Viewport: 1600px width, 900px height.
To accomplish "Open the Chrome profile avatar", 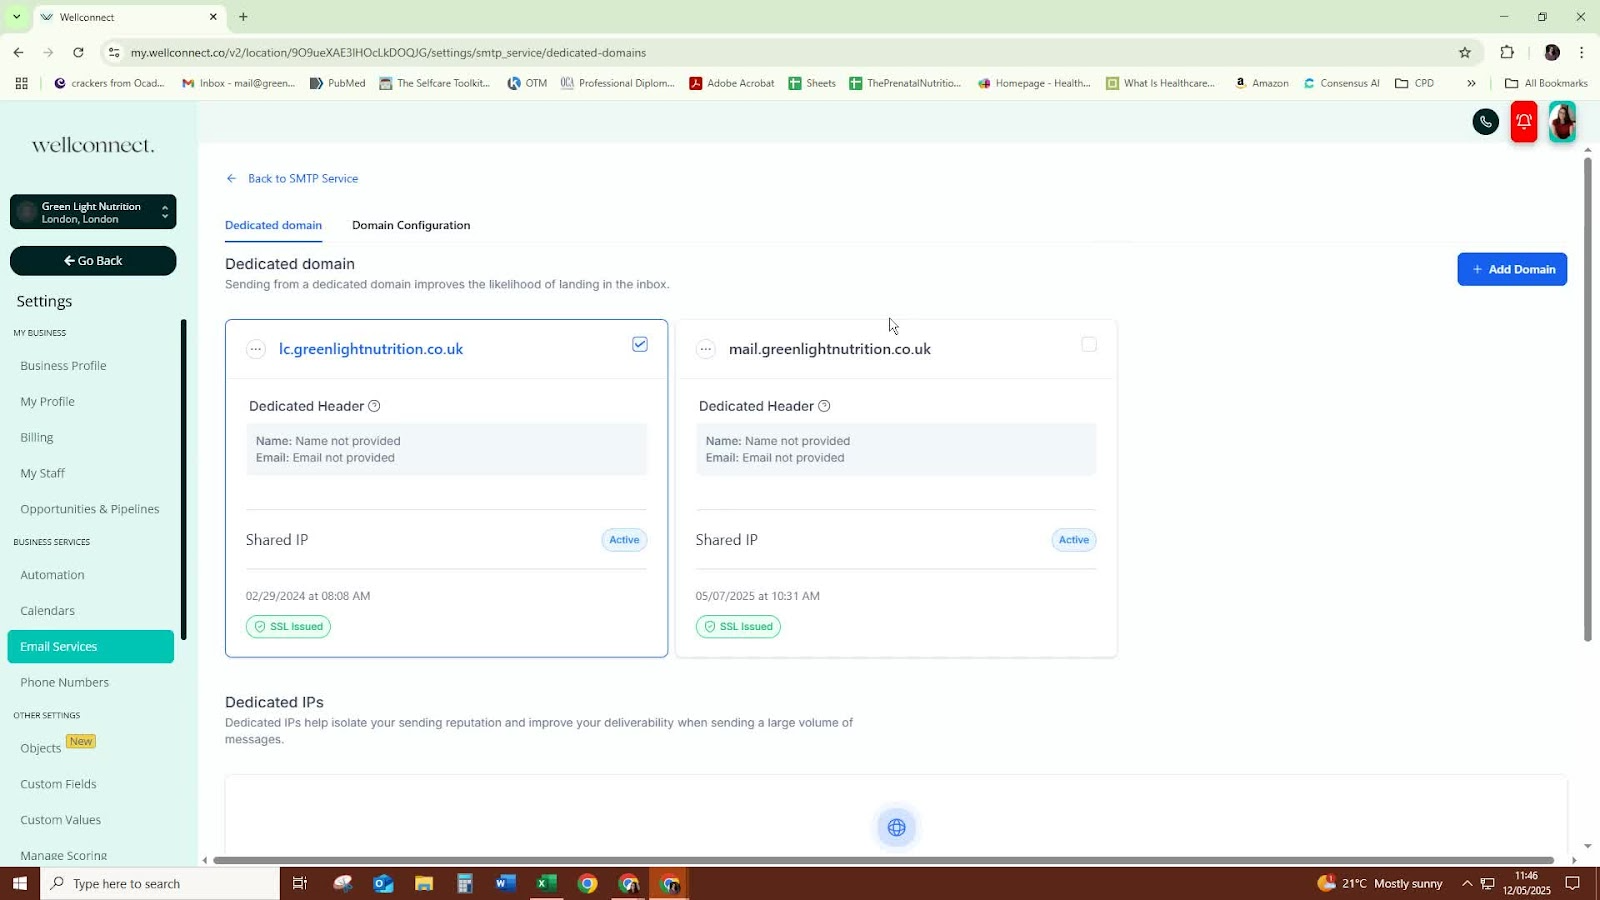I will tap(1552, 52).
